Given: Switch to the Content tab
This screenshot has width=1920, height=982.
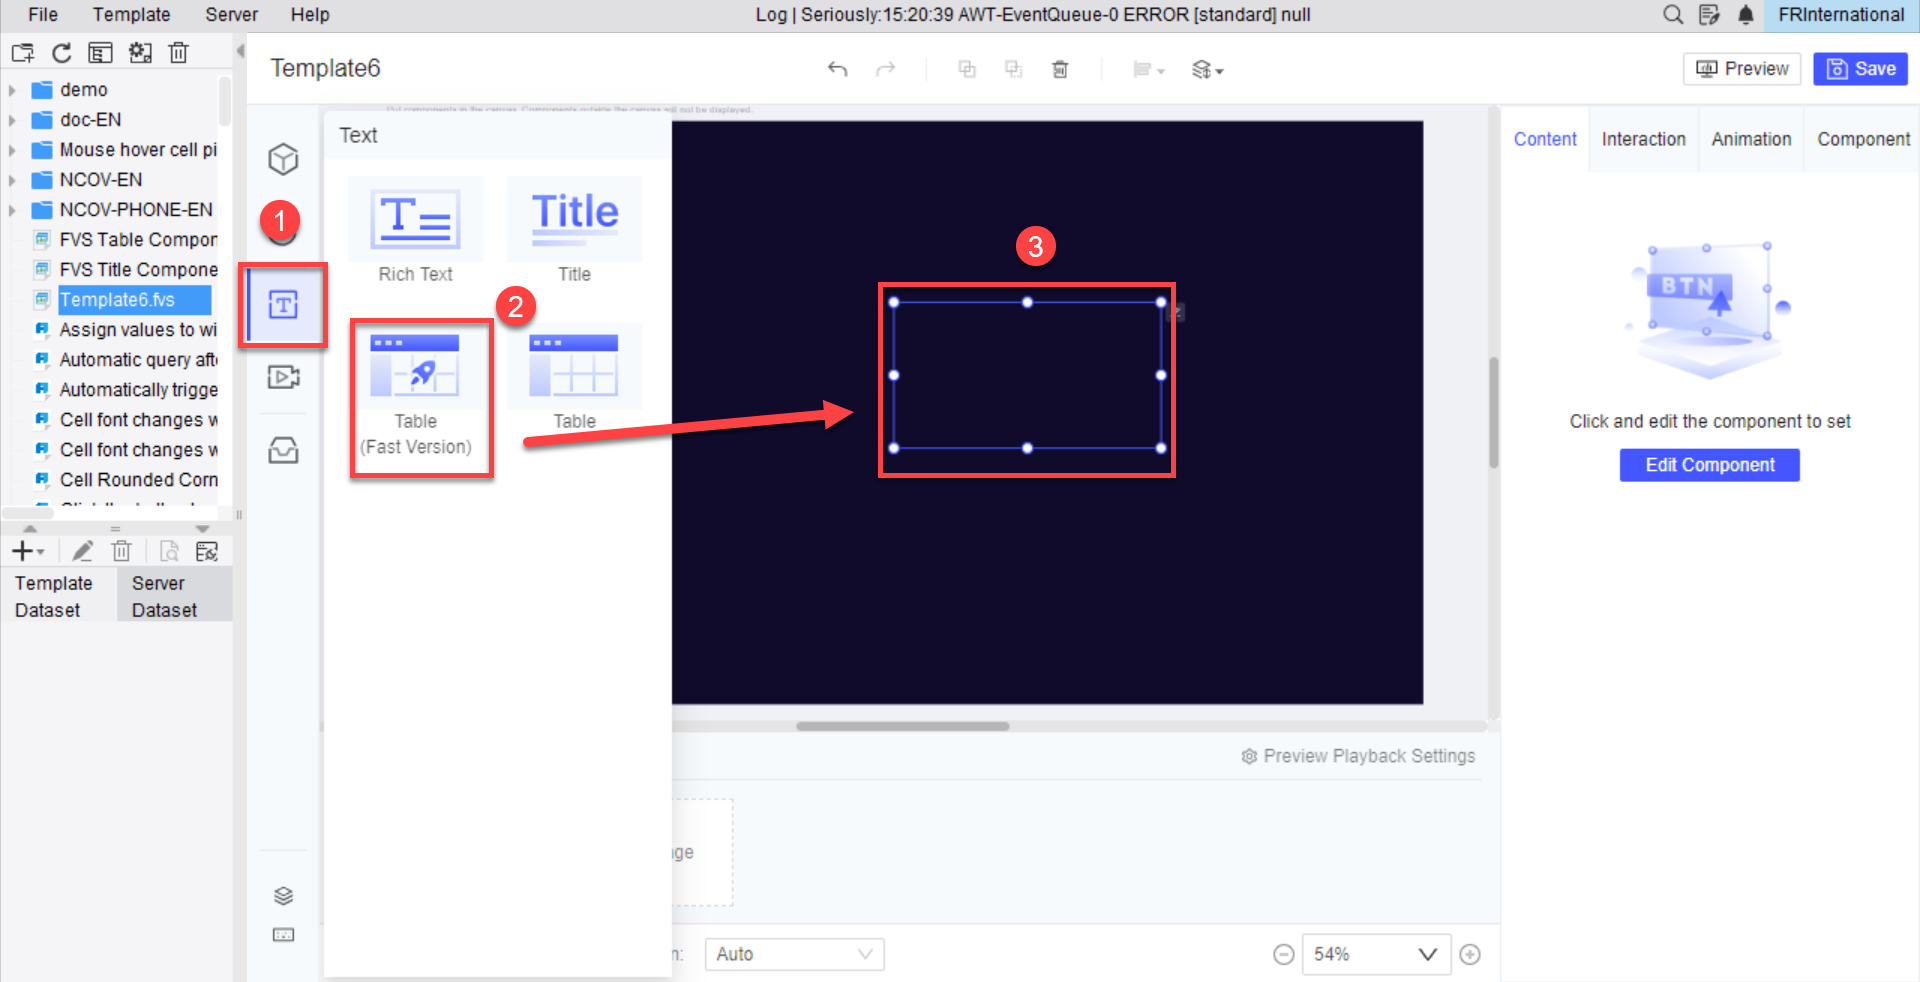Looking at the screenshot, I should coord(1545,140).
